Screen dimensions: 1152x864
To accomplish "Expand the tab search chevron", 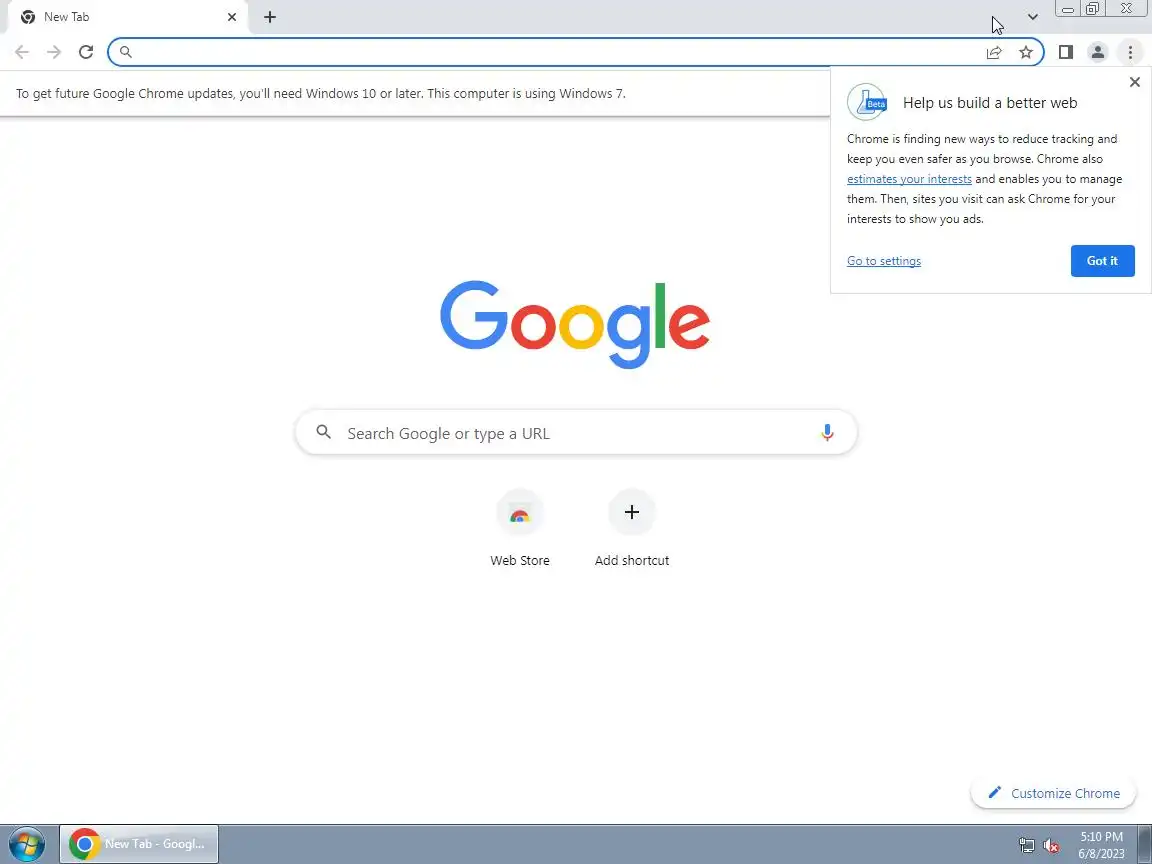I will coord(1032,17).
